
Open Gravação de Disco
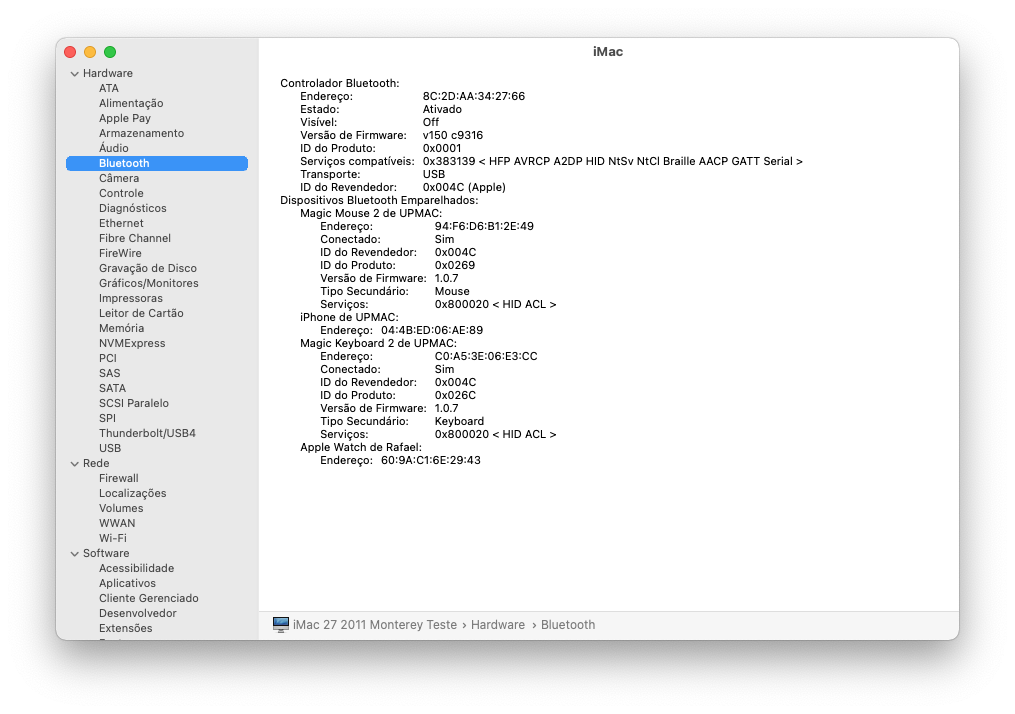coord(148,268)
